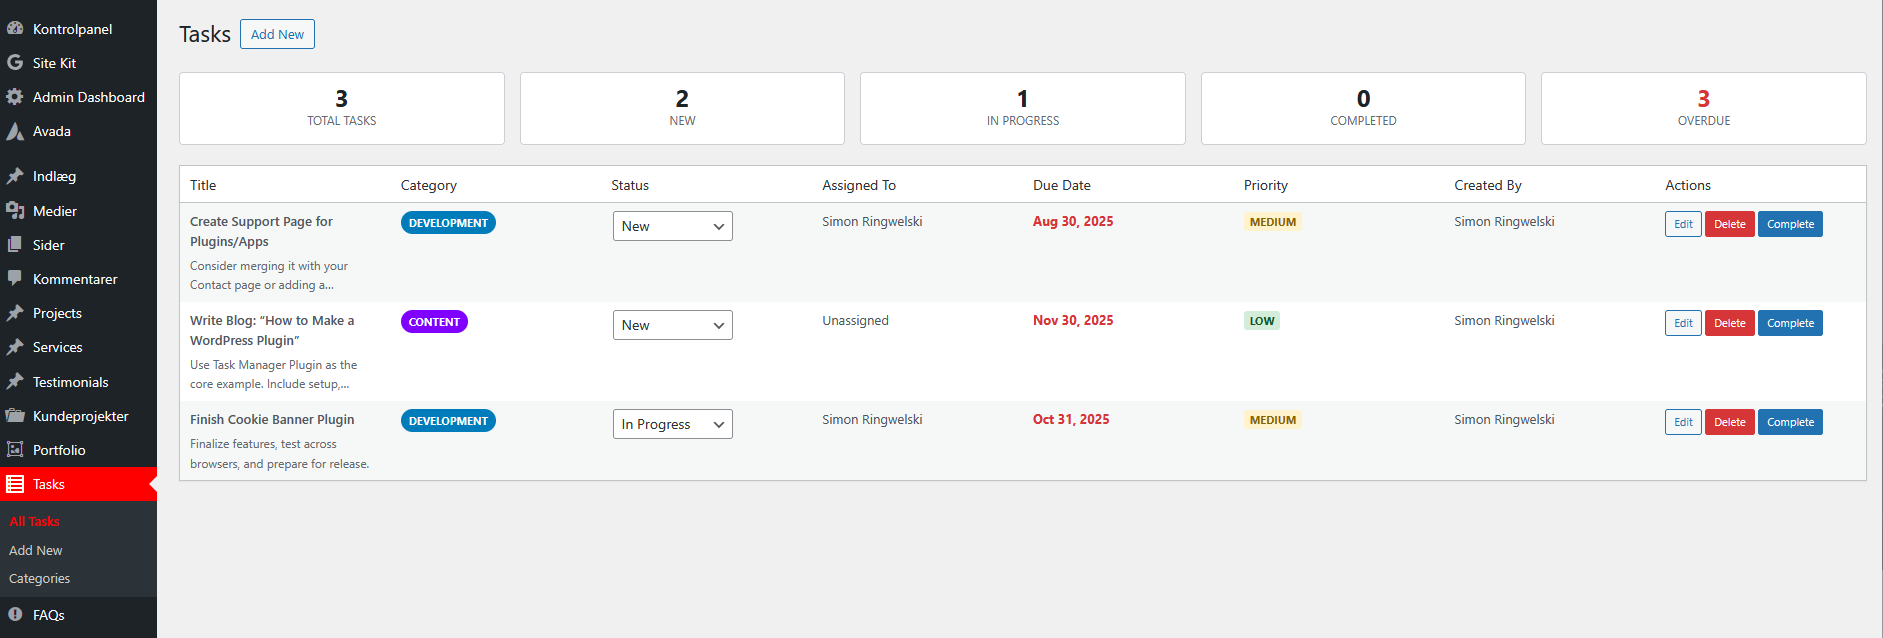The image size is (1883, 638).
Task: Click the 'Aug 30, 2025' due date
Action: point(1073,221)
